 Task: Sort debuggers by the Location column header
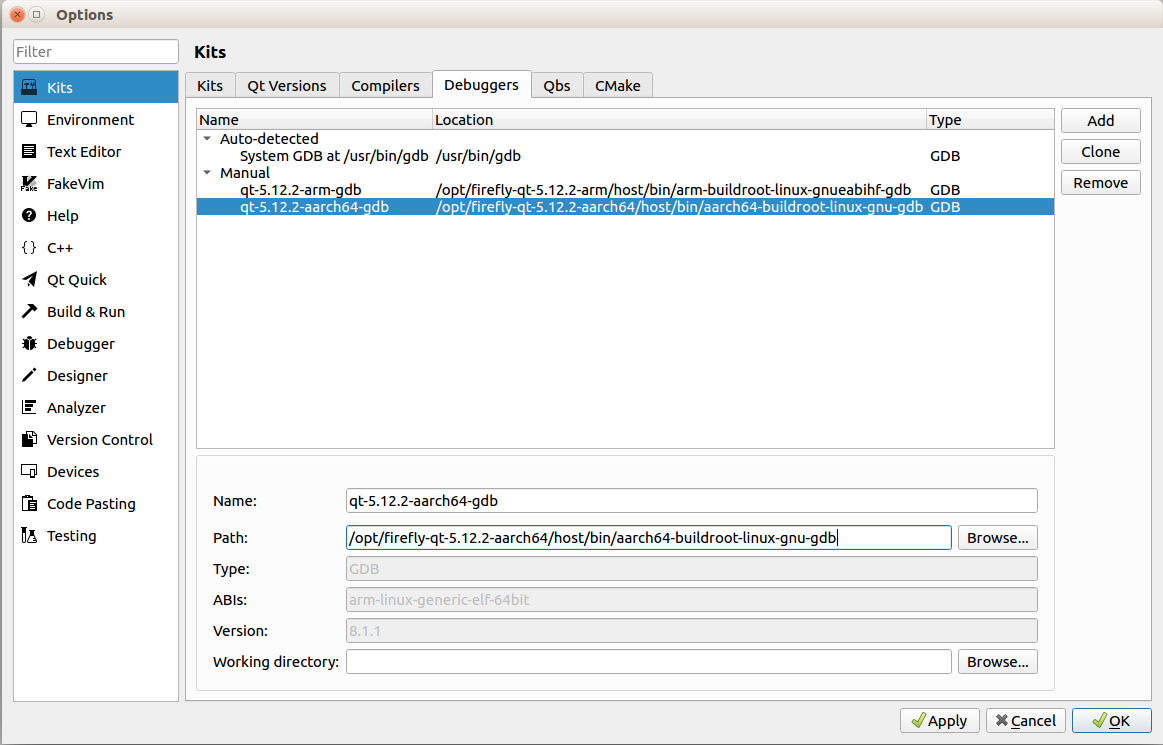[678, 120]
